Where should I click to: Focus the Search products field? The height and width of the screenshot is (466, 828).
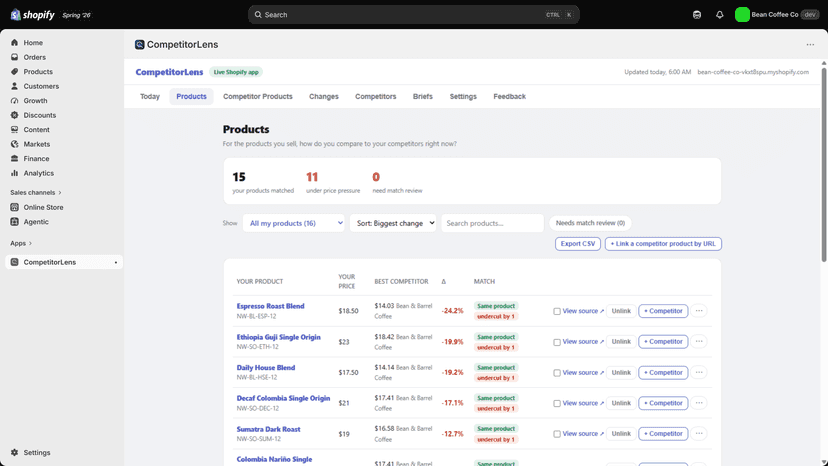pyautogui.click(x=492, y=223)
